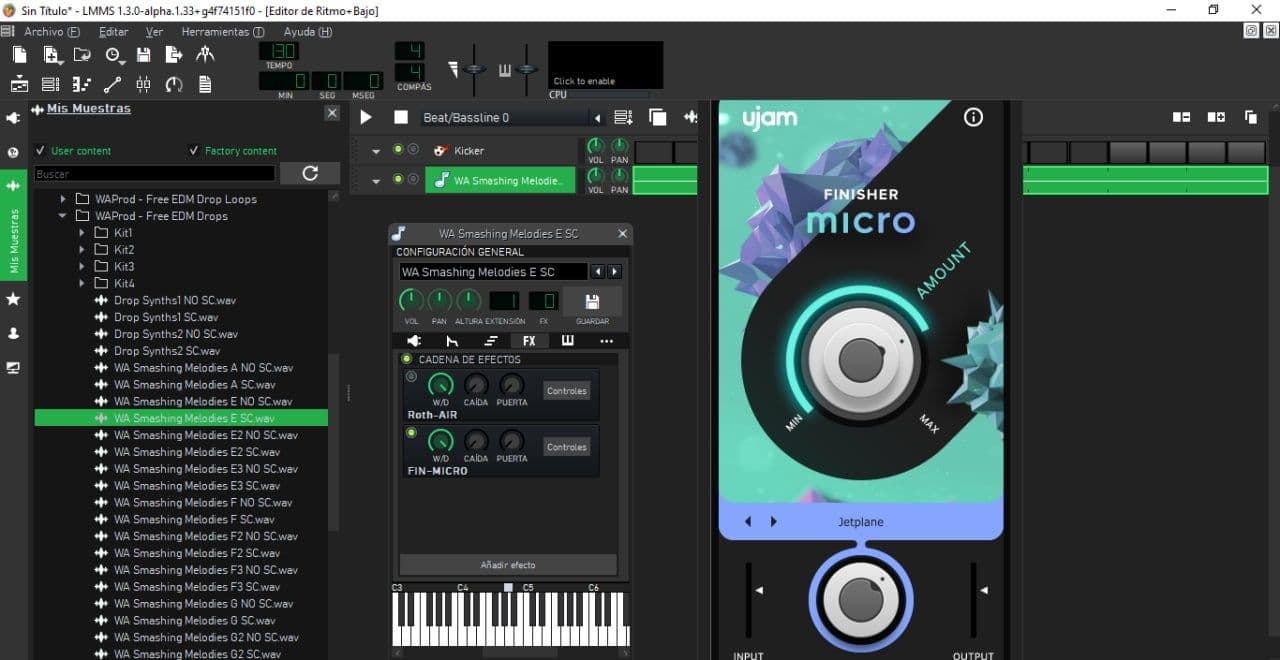This screenshot has width=1280, height=660.
Task: Open an existing project
Action: pos(82,55)
